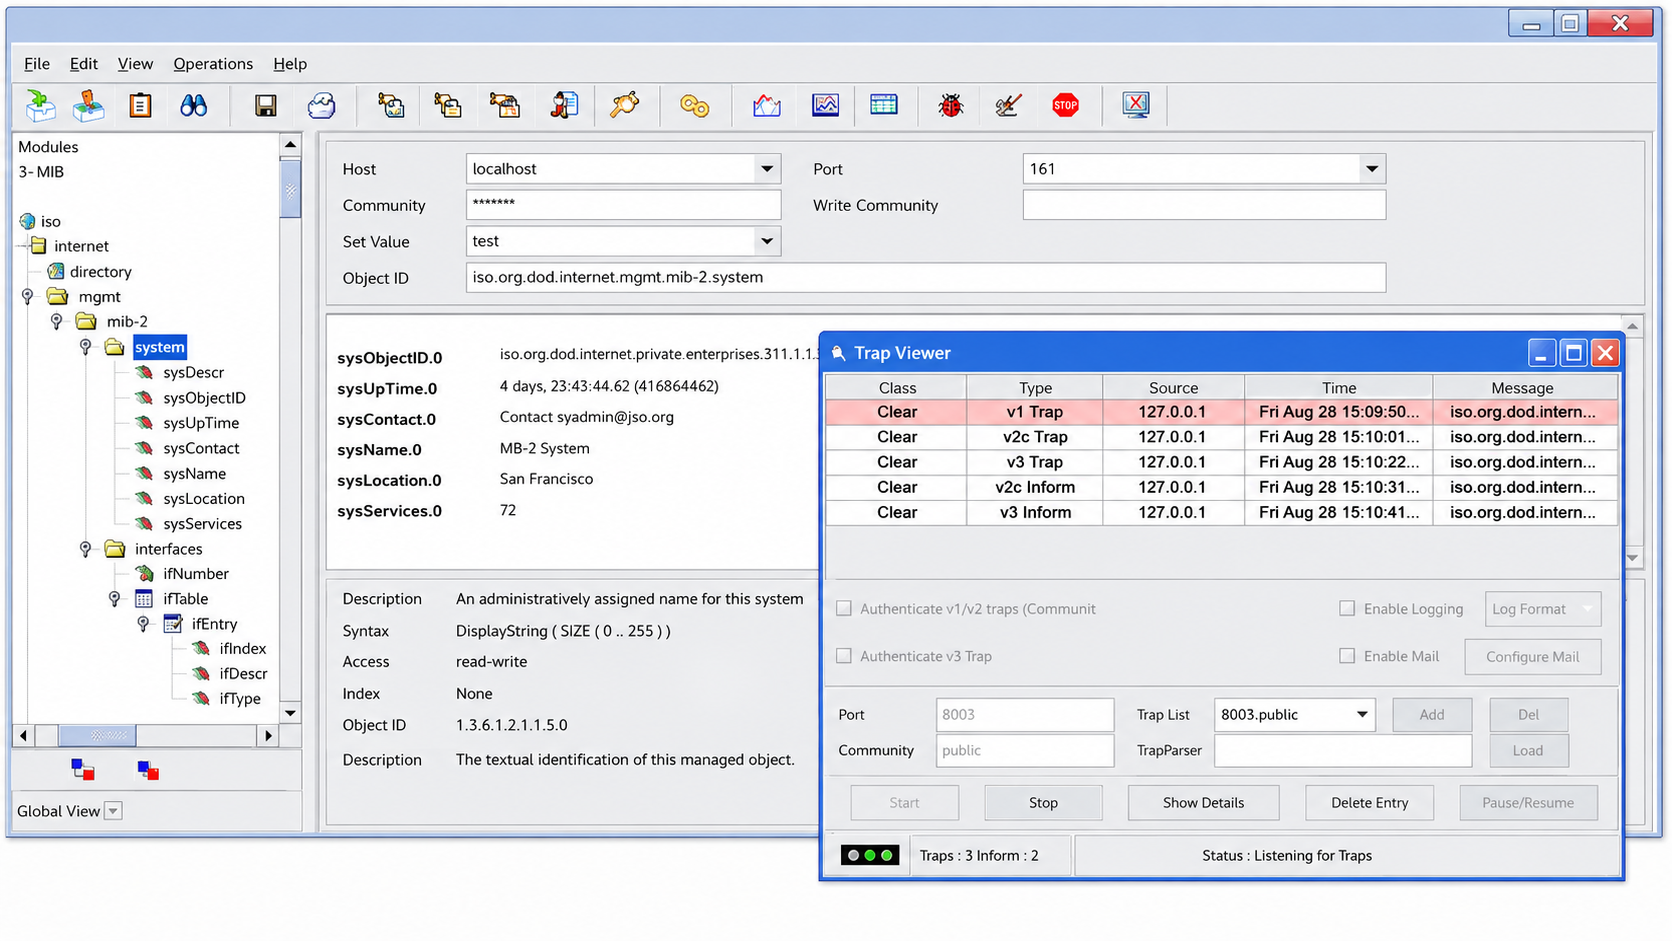Viewport: 1672px width, 941px height.
Task: Open the Set Value dropdown arrow
Action: point(767,241)
